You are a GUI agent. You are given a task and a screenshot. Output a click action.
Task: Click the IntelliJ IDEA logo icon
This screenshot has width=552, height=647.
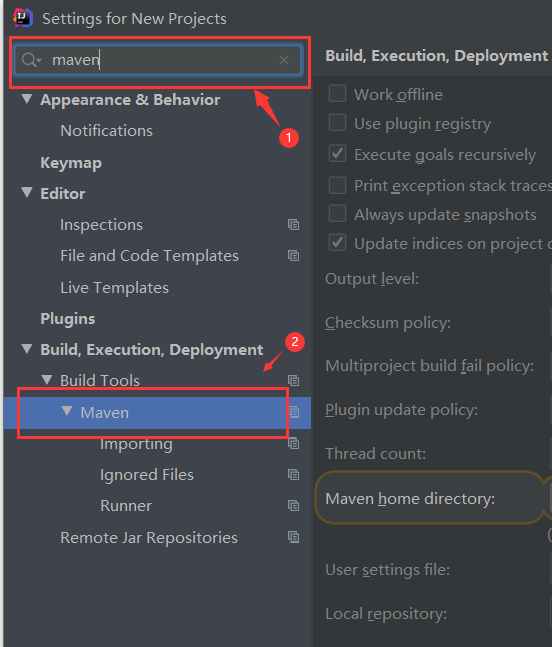click(x=23, y=17)
